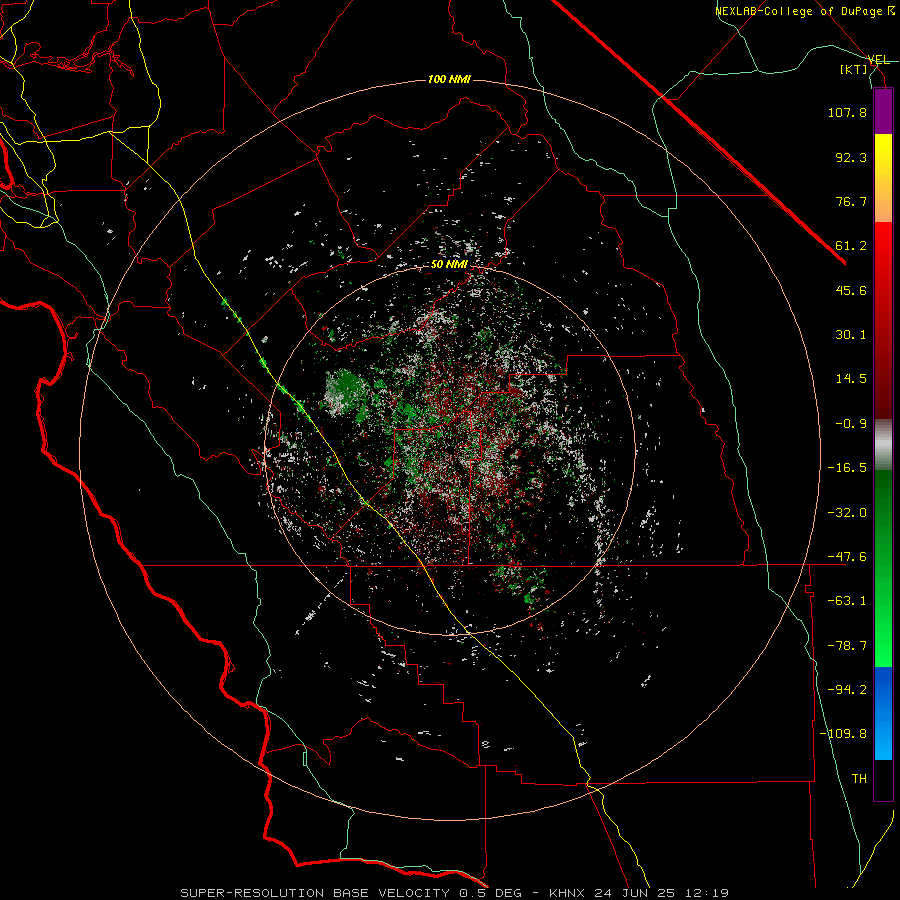Click the 50 NMI range ring label
This screenshot has width=900, height=900.
[x=449, y=264]
